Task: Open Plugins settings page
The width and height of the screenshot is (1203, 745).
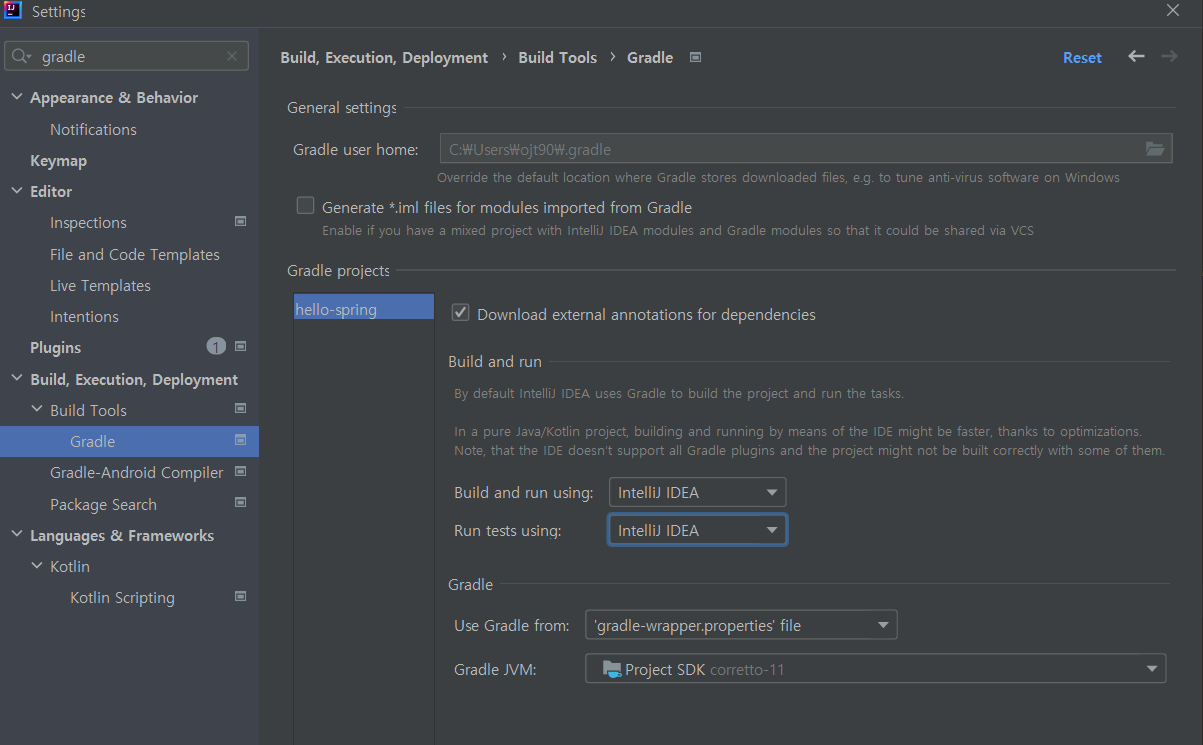Action: click(55, 347)
